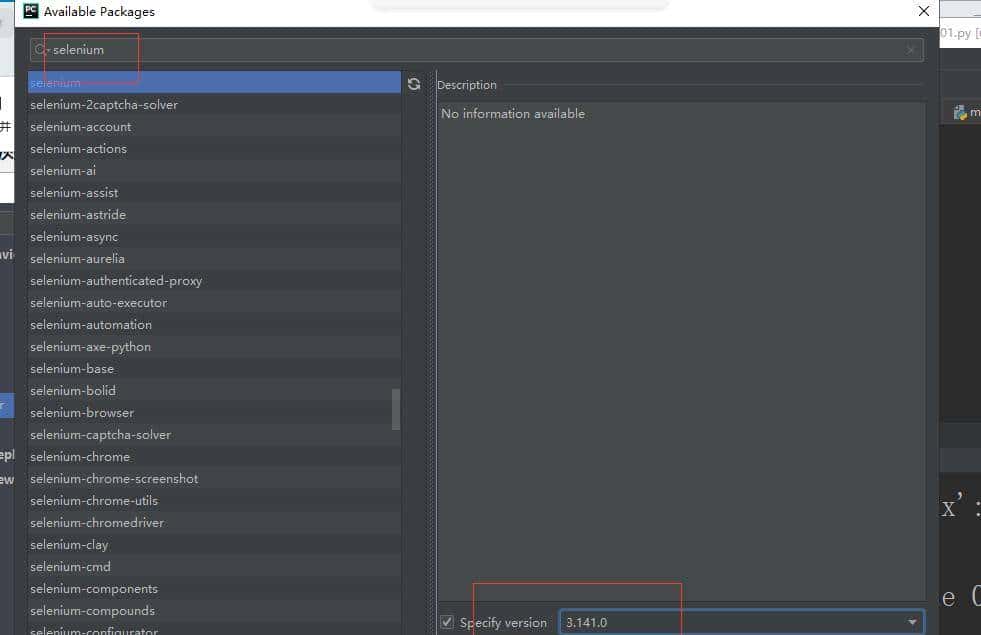
Task: Select the selenium package entry
Action: pyautogui.click(x=55, y=83)
